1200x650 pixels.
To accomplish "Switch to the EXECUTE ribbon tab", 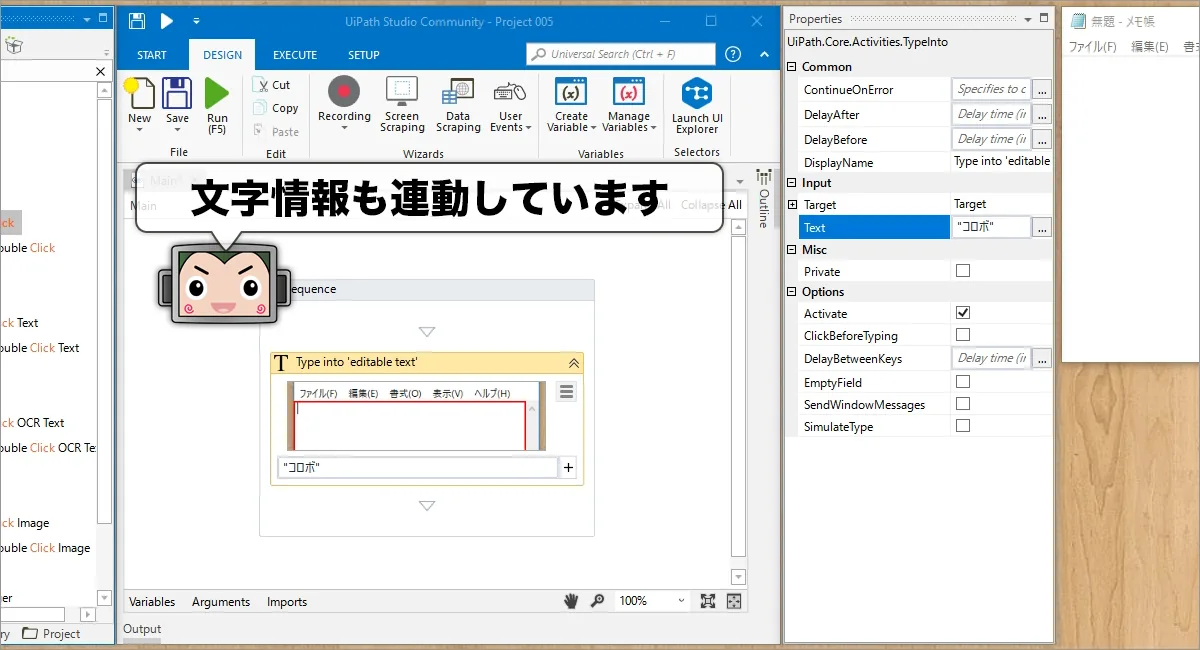I will click(x=295, y=55).
